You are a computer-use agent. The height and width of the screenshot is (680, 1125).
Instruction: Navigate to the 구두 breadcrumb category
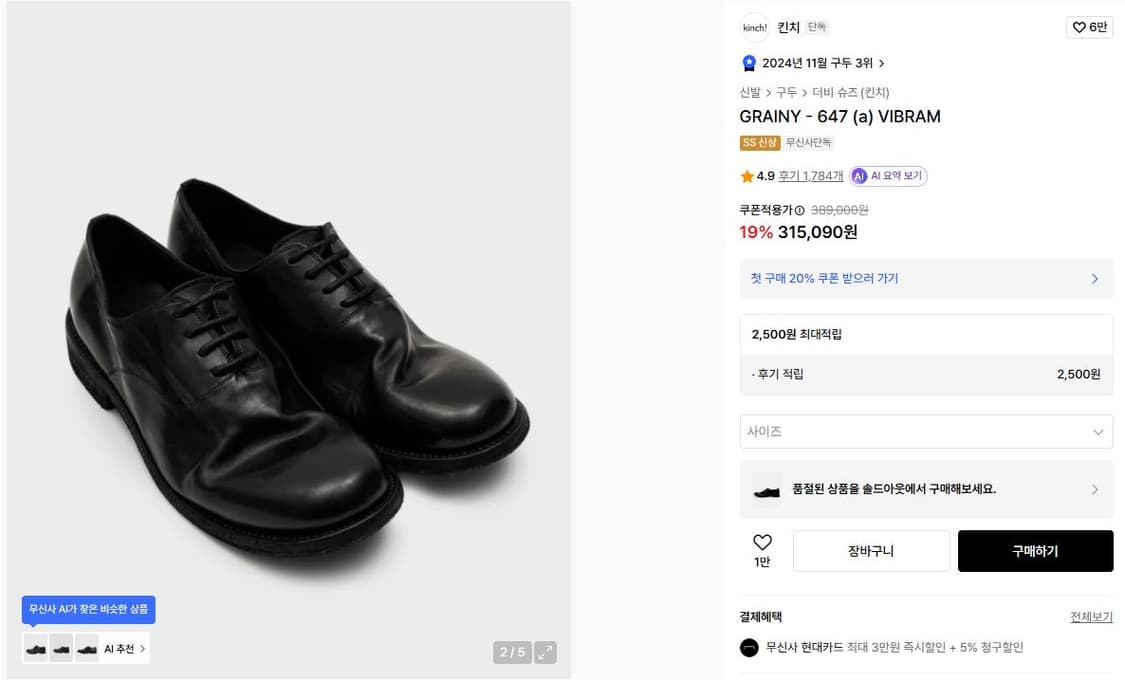coord(786,92)
